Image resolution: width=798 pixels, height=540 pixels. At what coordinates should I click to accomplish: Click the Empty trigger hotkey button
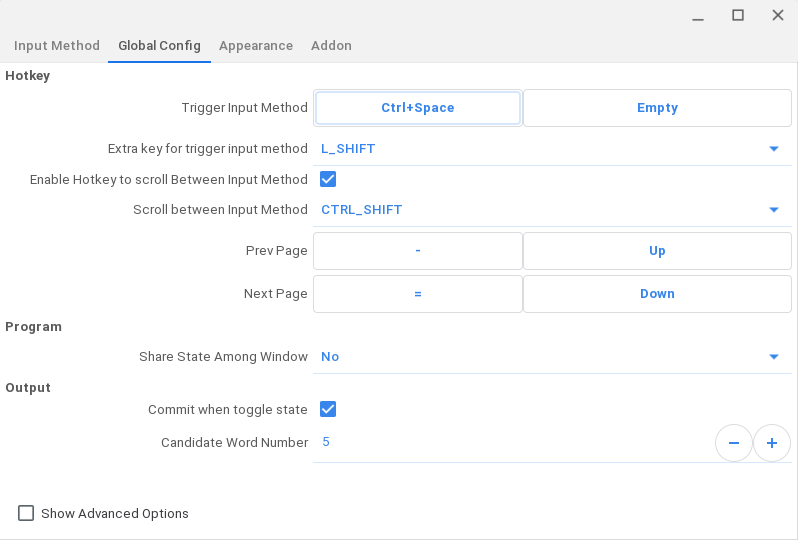click(x=657, y=108)
